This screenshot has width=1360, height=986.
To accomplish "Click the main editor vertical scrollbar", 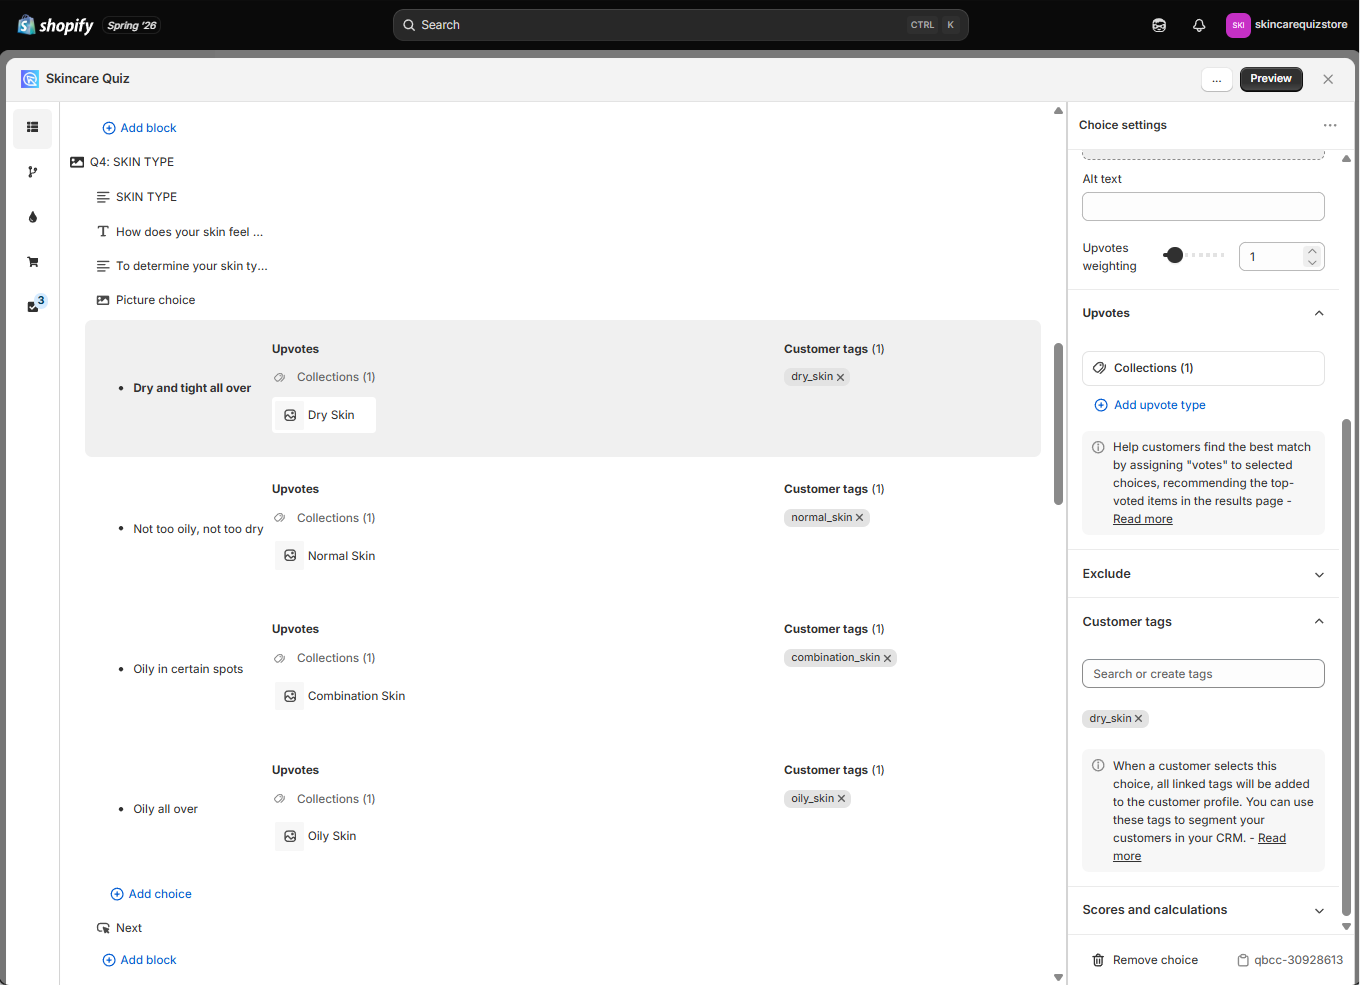I will pyautogui.click(x=1058, y=425).
